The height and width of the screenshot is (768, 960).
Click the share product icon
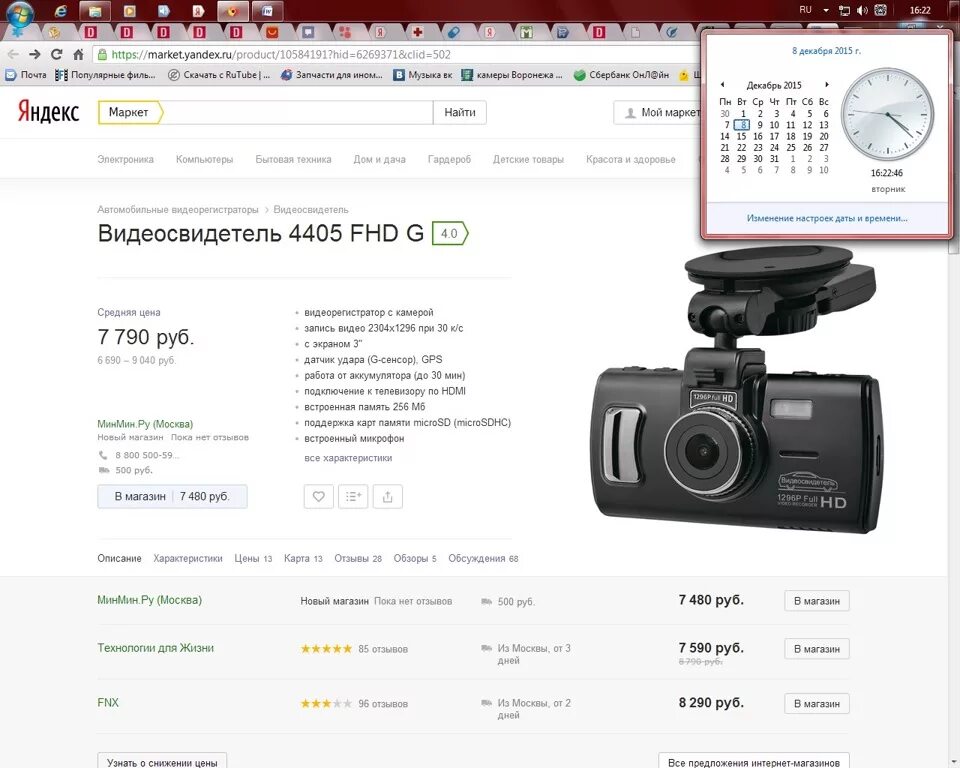pyautogui.click(x=388, y=497)
